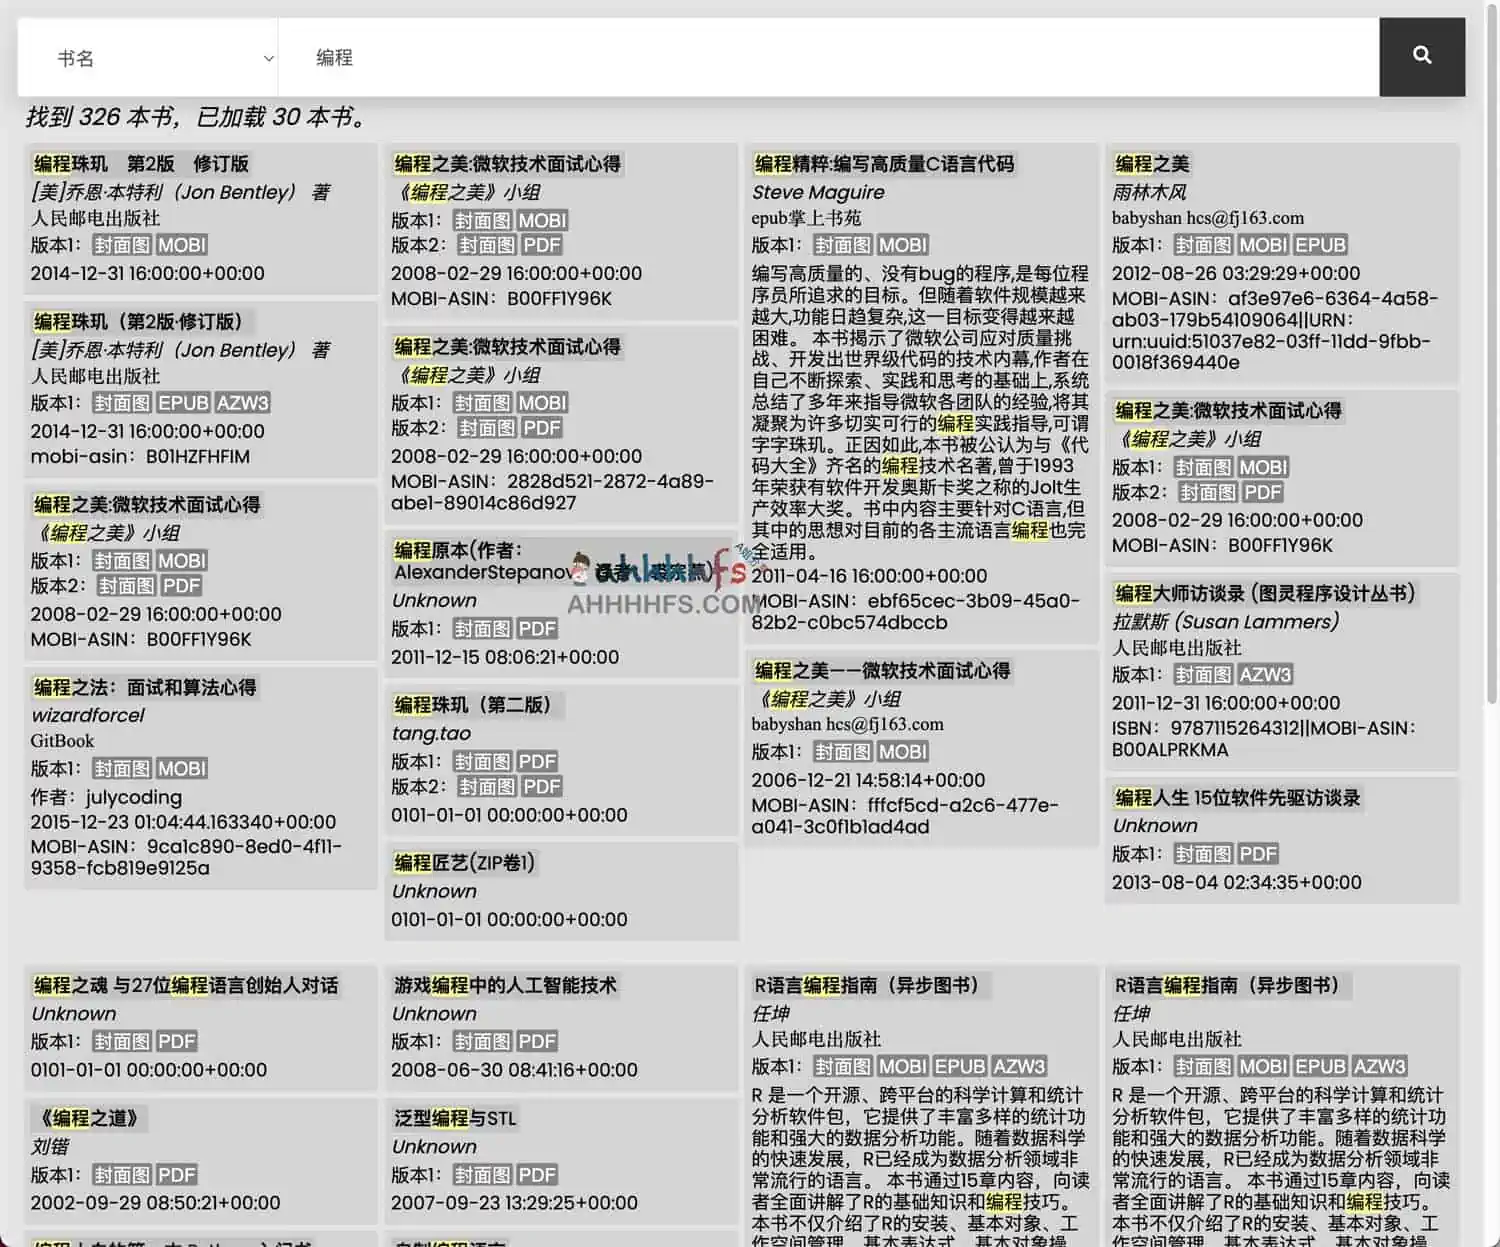Download EPUB of R语言编程指南 bottom right column

pyautogui.click(x=1320, y=1066)
